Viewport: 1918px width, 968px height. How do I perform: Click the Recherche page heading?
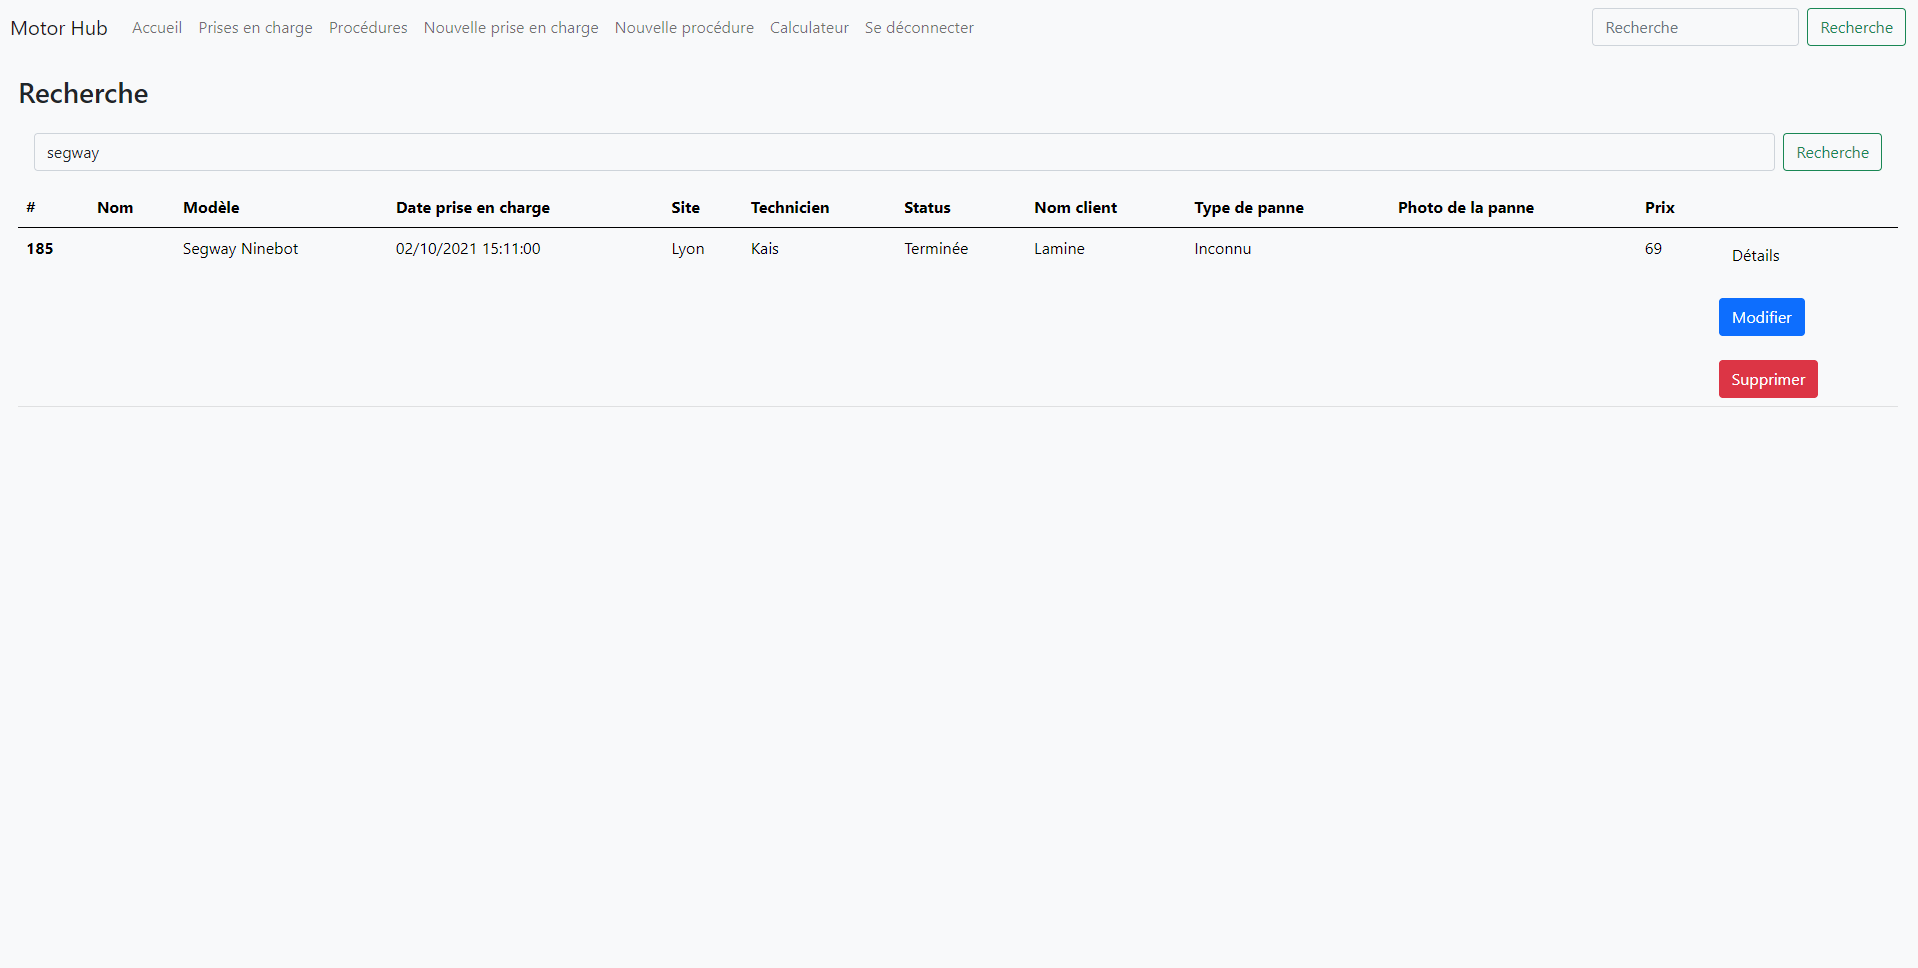click(x=83, y=93)
